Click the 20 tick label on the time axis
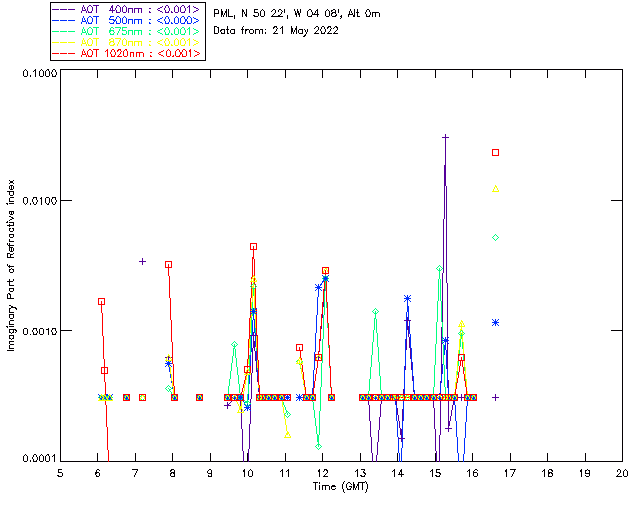 point(622,473)
